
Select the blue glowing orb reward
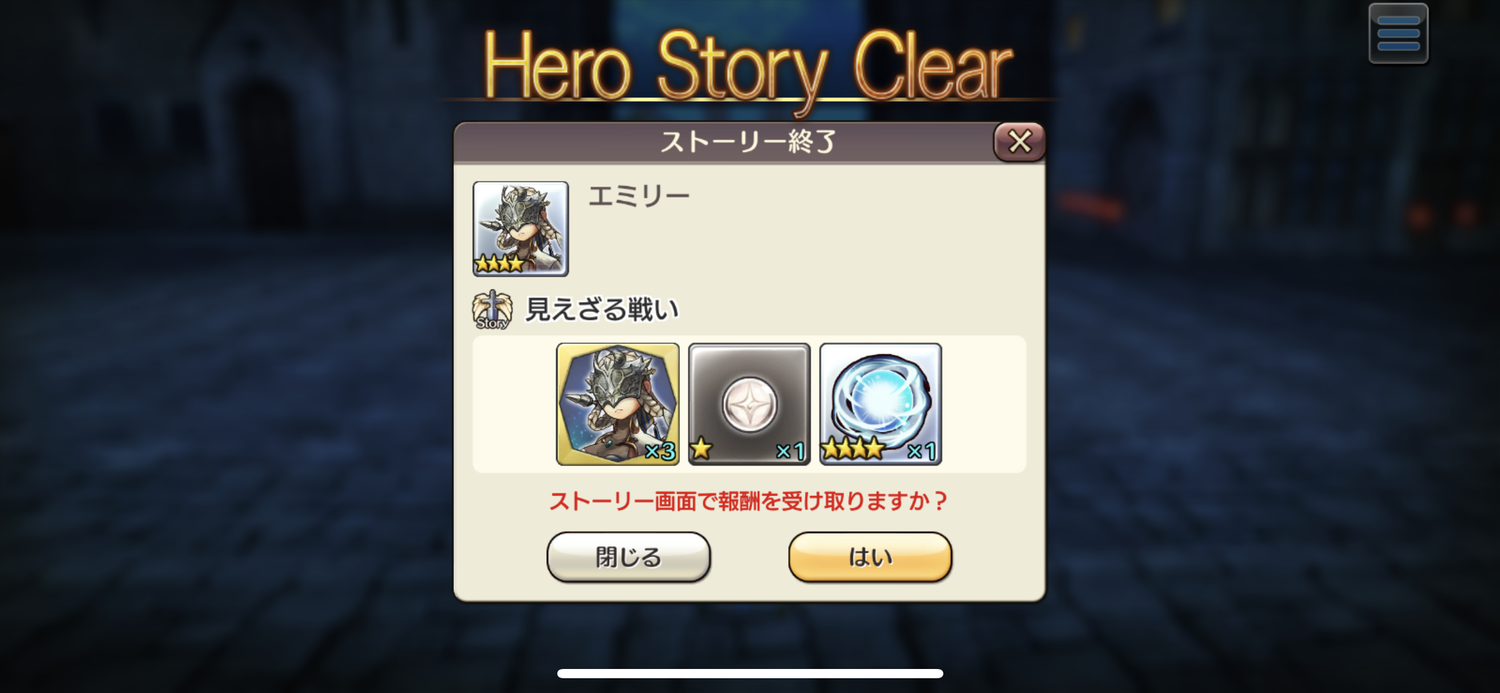[880, 404]
